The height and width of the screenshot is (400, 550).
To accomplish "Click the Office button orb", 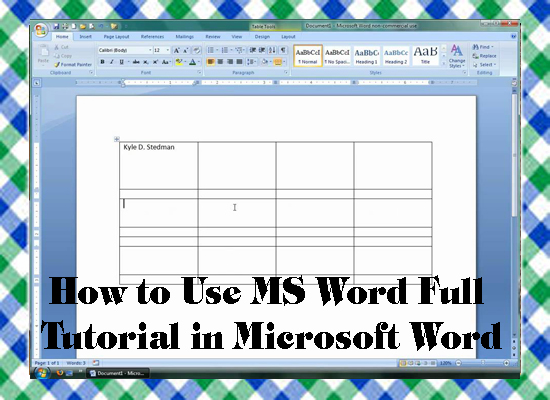I will tap(41, 30).
